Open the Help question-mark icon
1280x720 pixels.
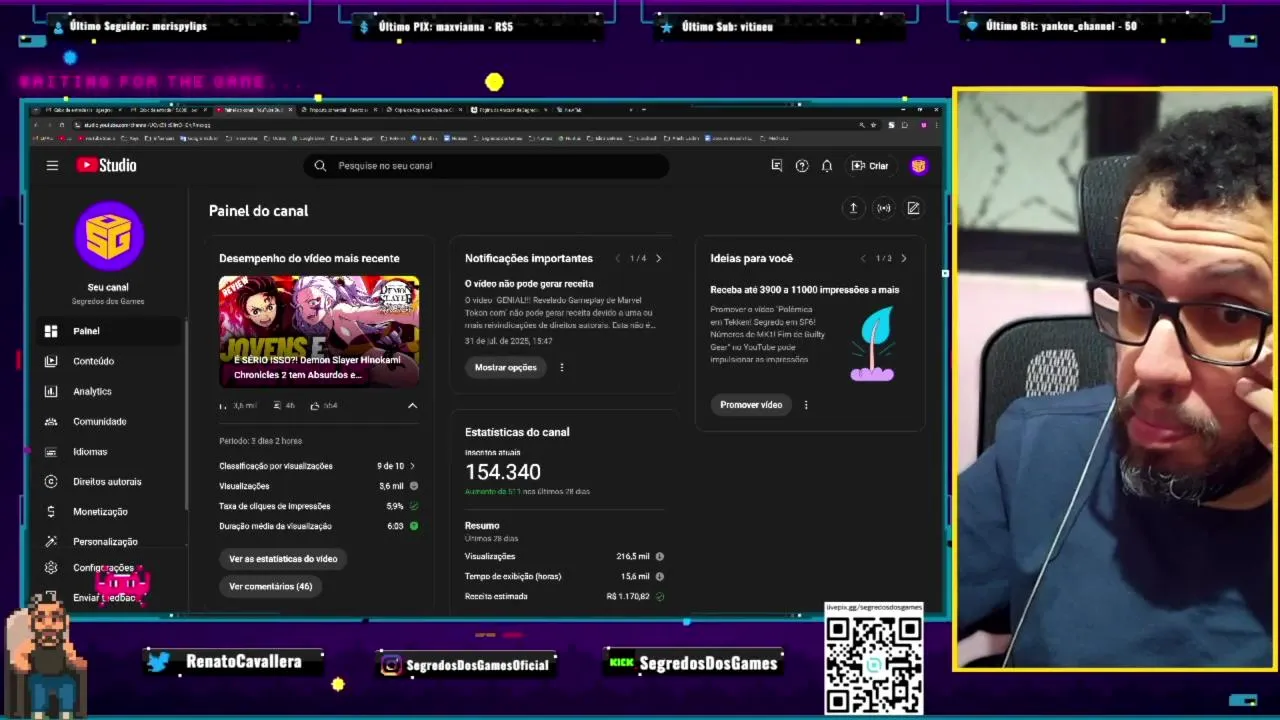(x=802, y=166)
